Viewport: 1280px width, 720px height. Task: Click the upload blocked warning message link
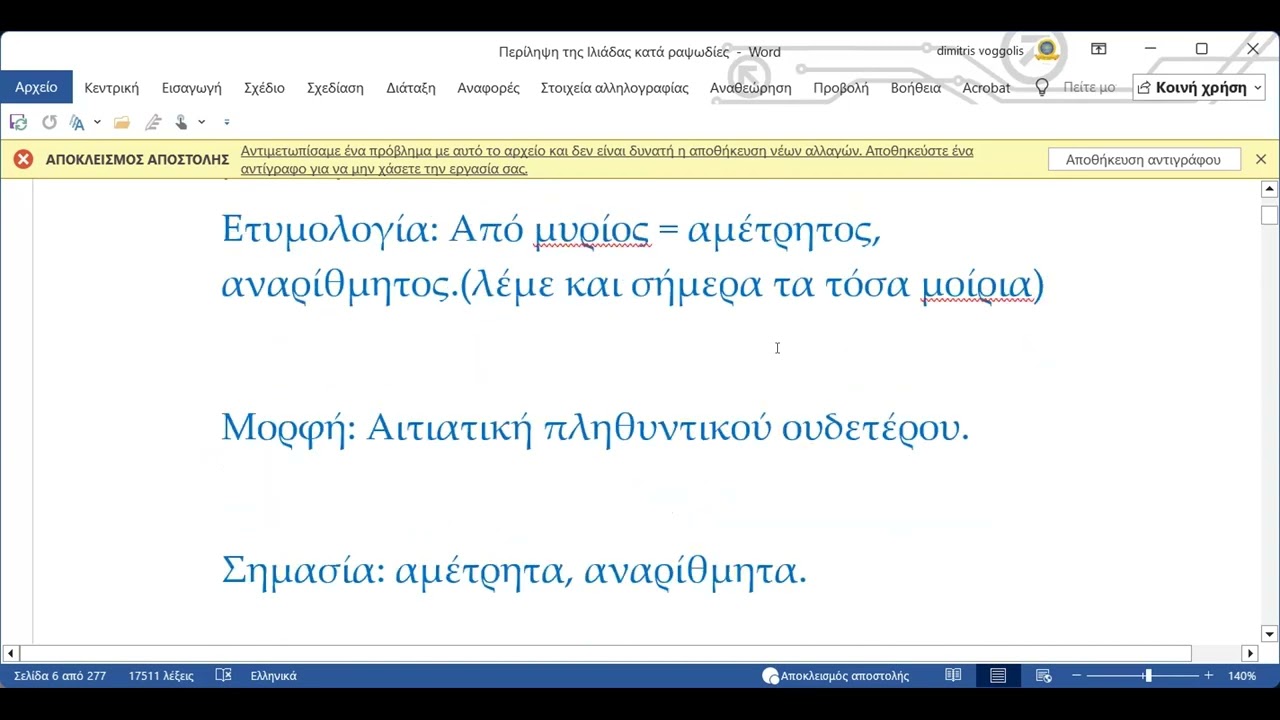[x=607, y=160]
